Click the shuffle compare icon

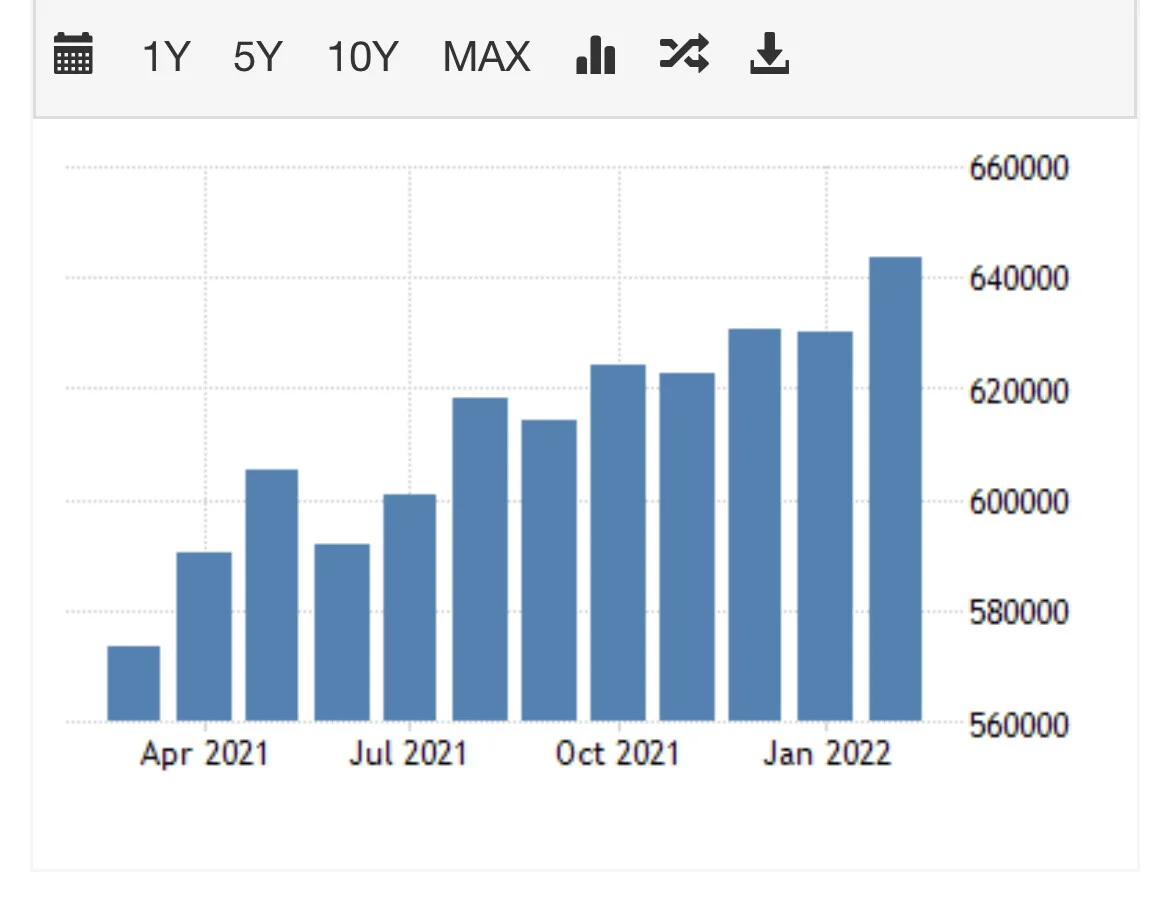(x=684, y=54)
